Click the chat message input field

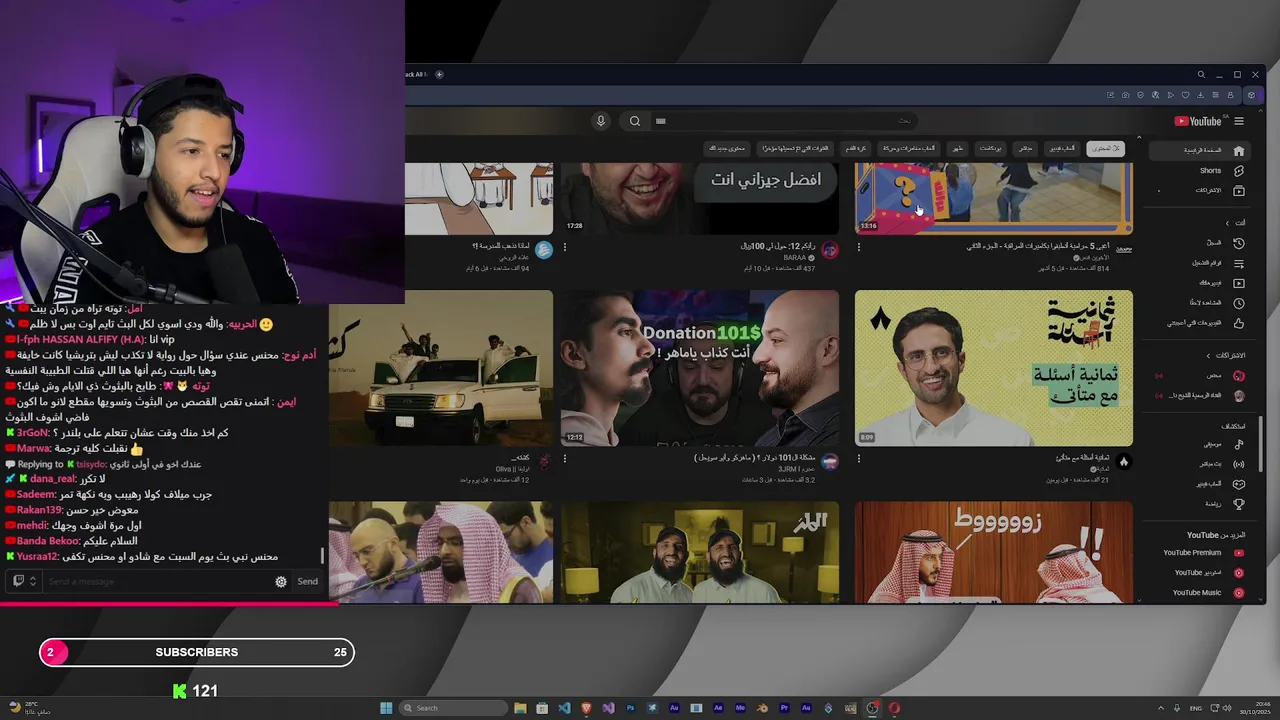point(158,581)
